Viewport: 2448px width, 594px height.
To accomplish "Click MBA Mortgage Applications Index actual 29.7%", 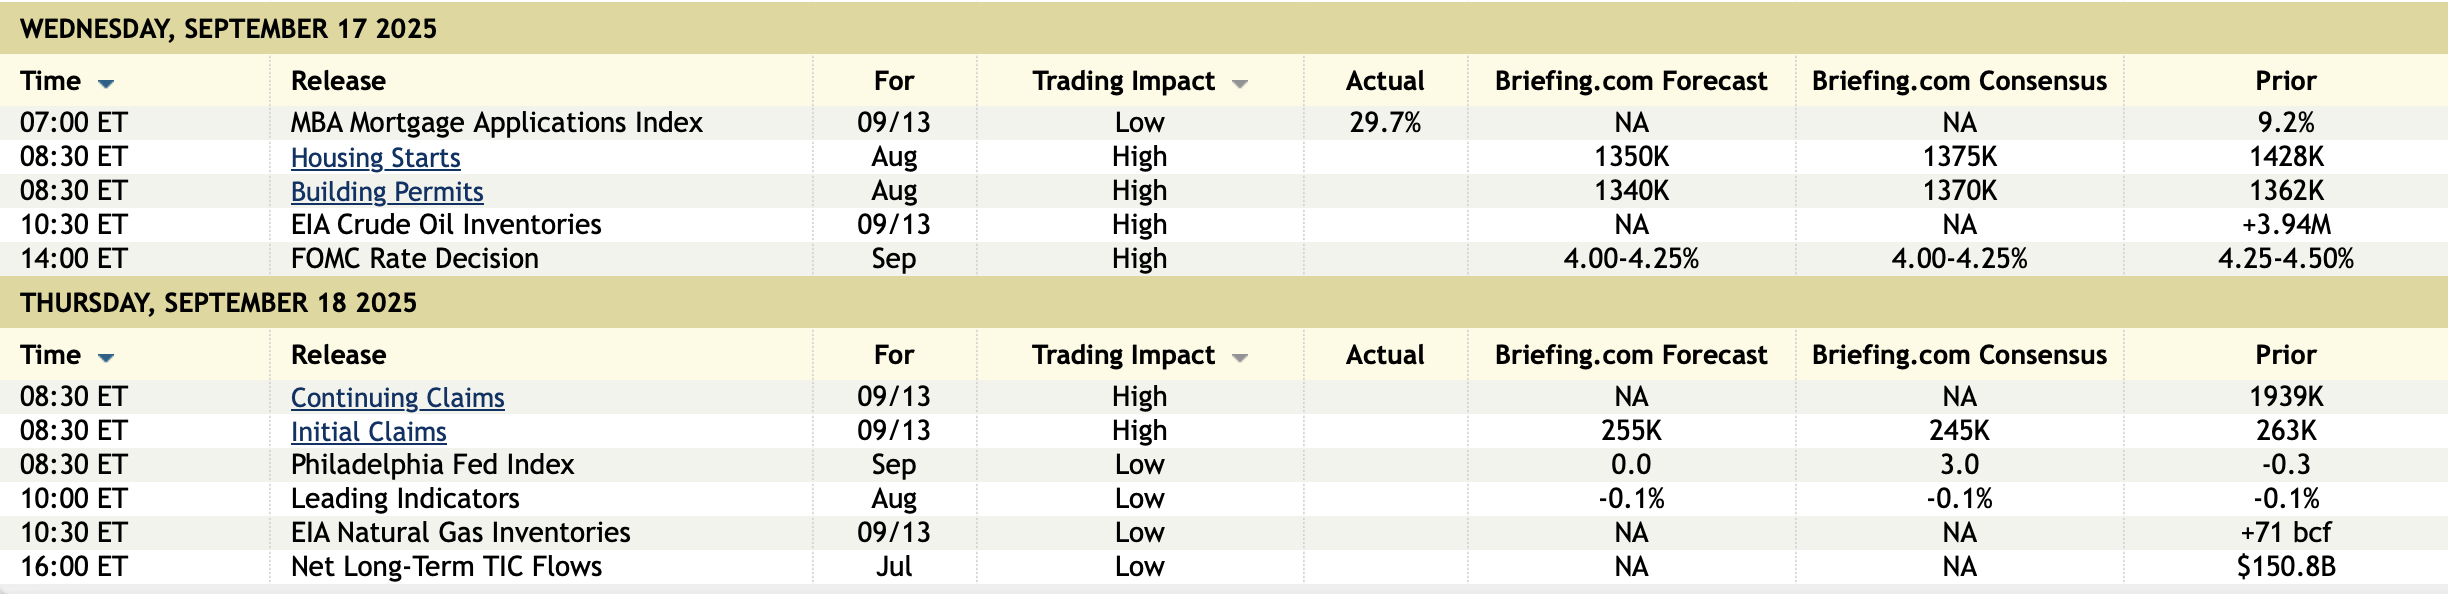I will click(x=1384, y=122).
